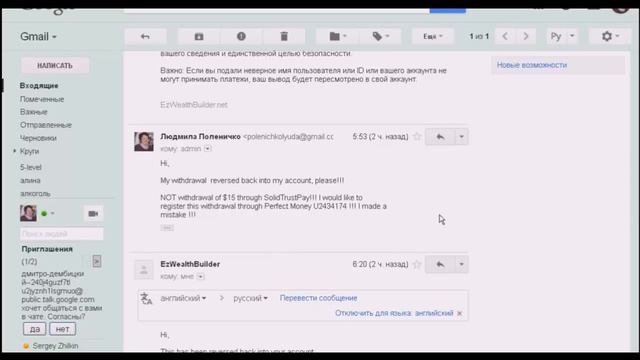Close the translation bar with x
The width and height of the screenshot is (640, 360).
[460, 313]
